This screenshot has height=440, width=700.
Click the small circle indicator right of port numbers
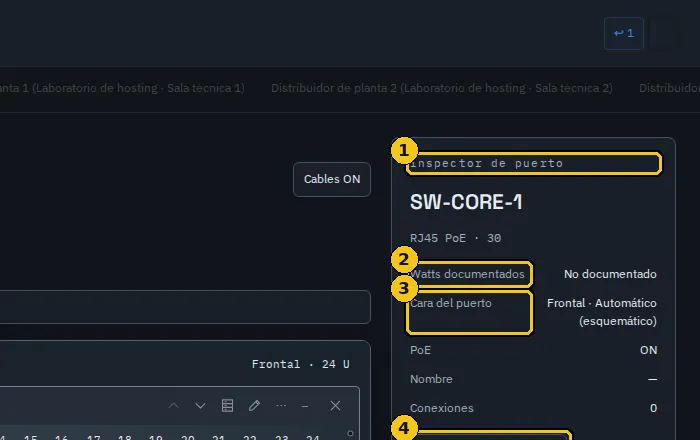(x=350, y=433)
